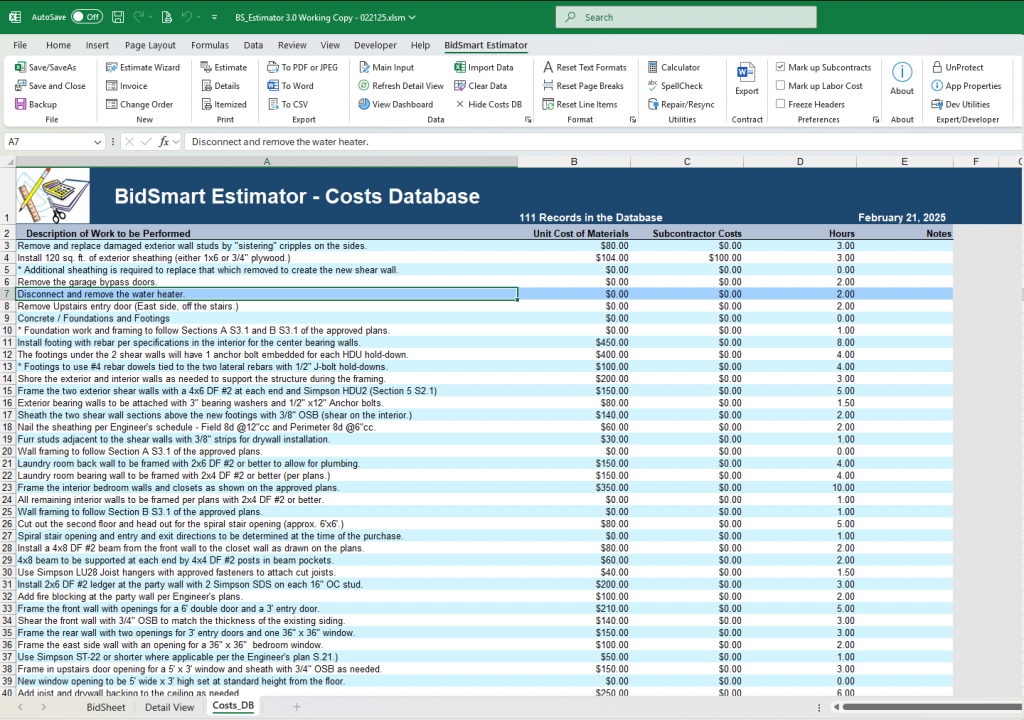Switch to the Home tab
This screenshot has width=1024, height=720.
58,45
